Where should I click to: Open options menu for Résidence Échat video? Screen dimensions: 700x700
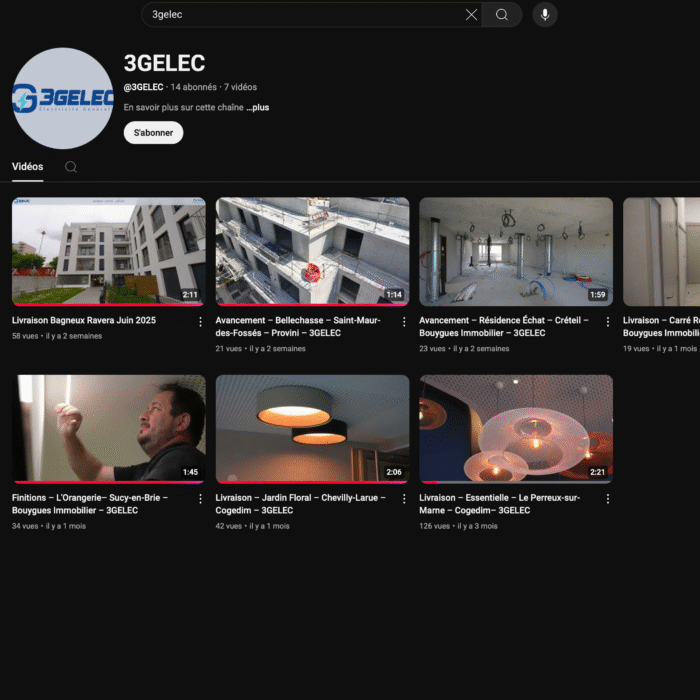607,322
